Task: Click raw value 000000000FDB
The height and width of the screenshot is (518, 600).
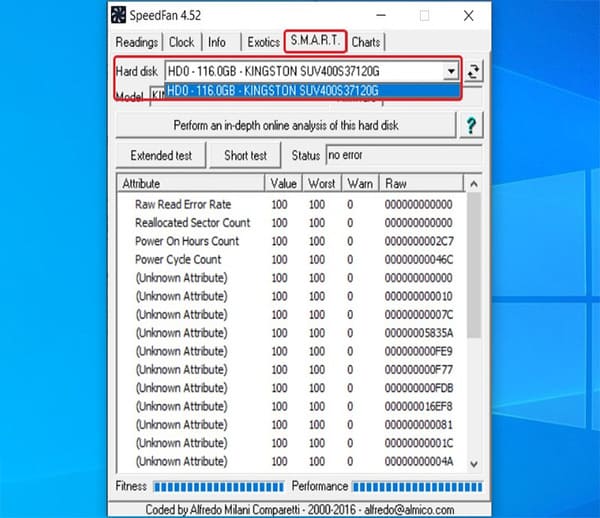Action: click(x=419, y=388)
